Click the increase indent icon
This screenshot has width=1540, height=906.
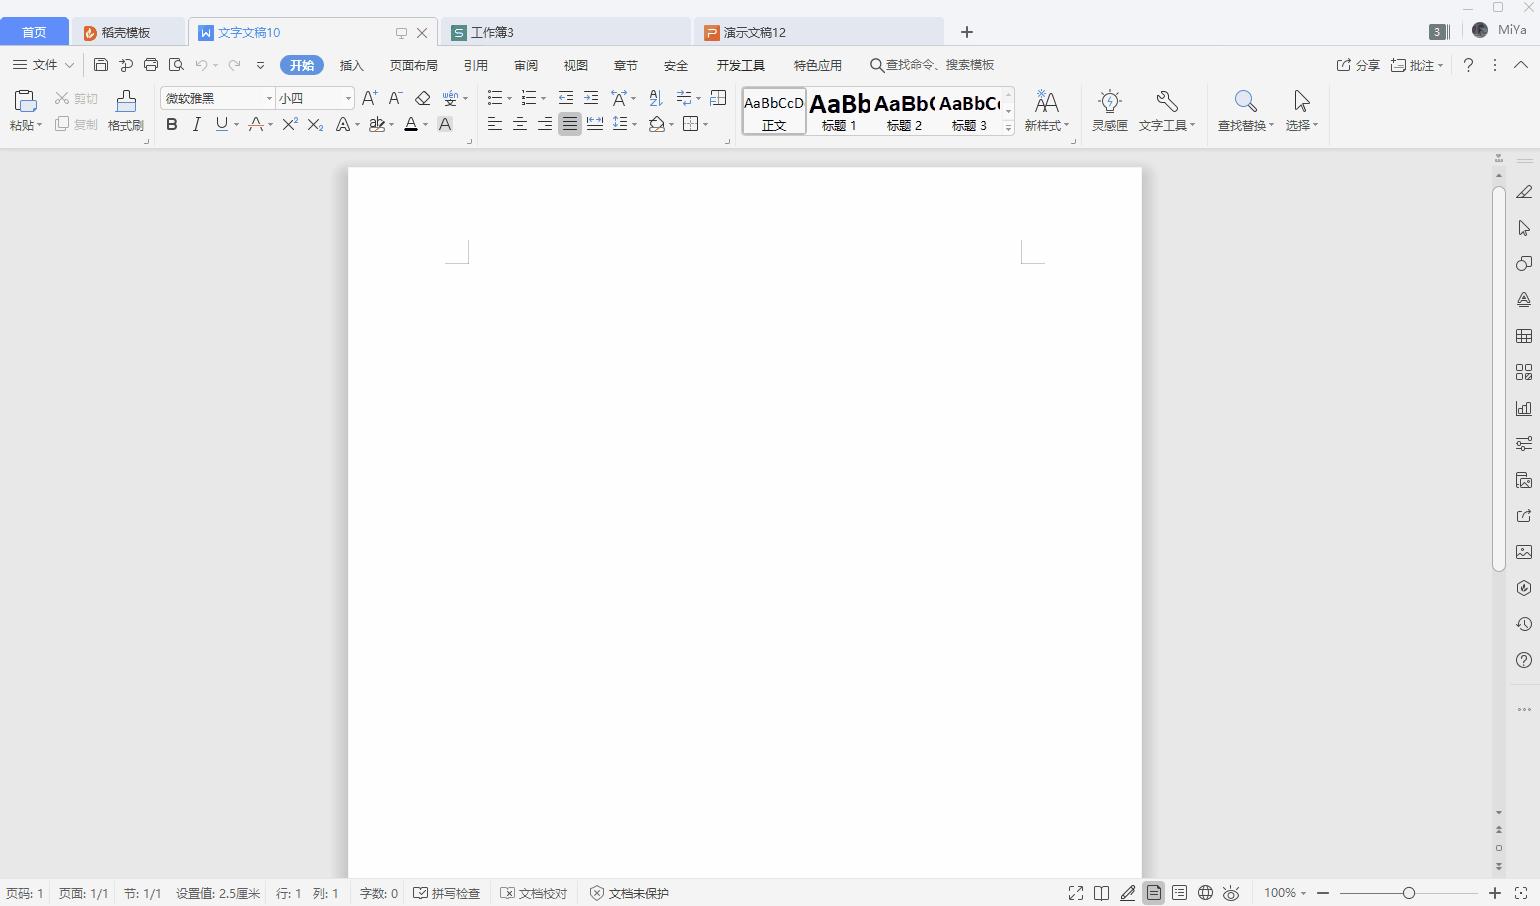click(591, 98)
